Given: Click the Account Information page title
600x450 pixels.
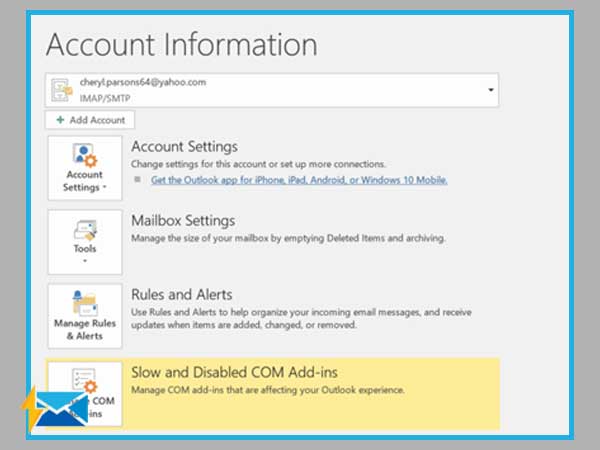Looking at the screenshot, I should (x=182, y=45).
